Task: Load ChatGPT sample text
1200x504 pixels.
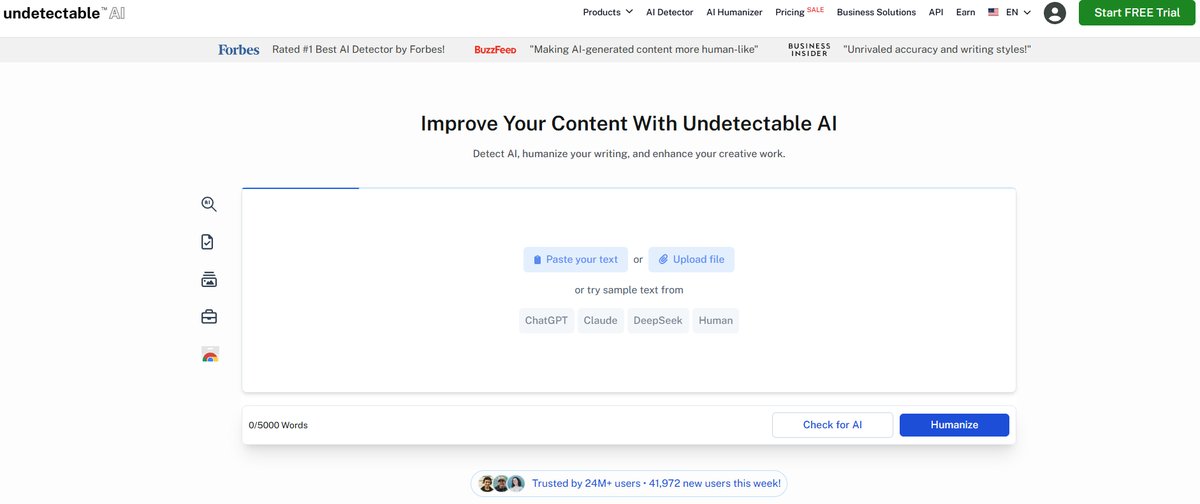Action: 546,321
